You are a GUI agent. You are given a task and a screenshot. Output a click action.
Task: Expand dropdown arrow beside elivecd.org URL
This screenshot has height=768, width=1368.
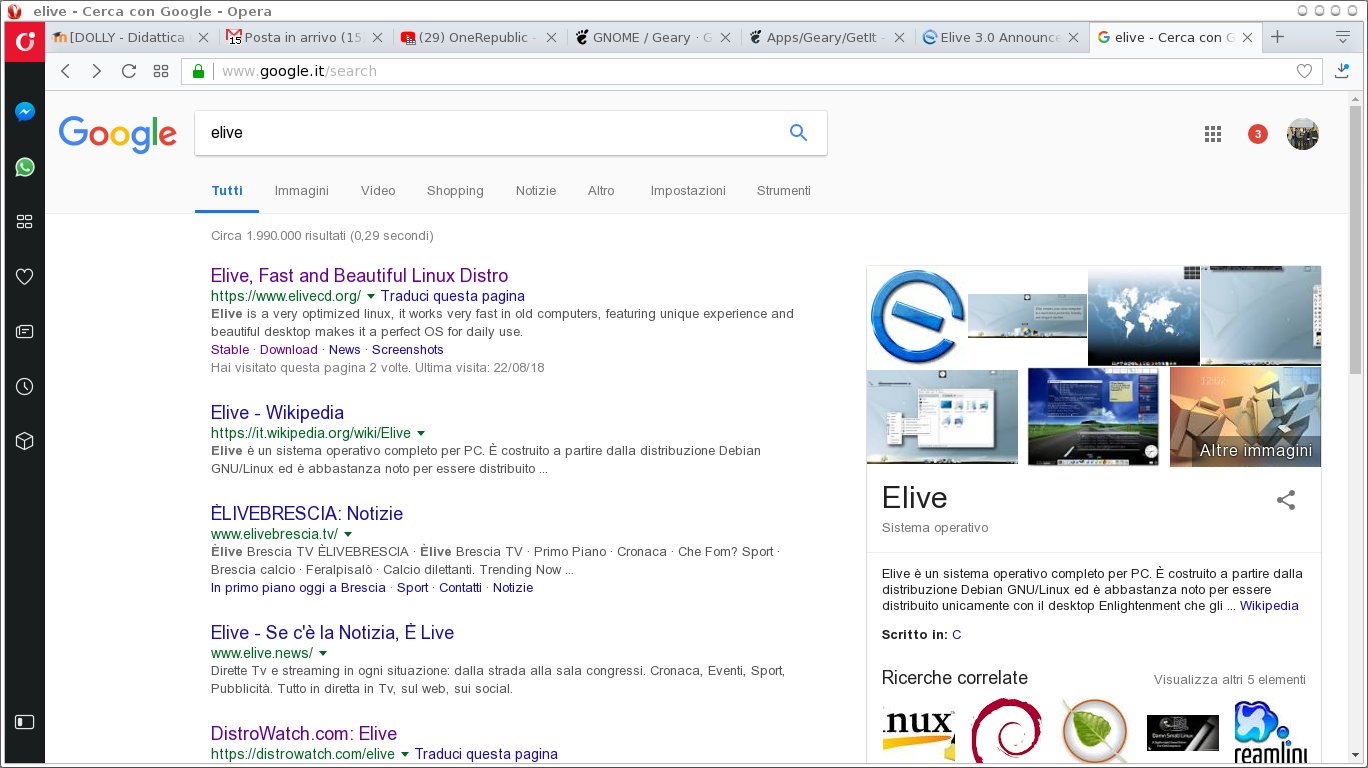click(x=371, y=297)
